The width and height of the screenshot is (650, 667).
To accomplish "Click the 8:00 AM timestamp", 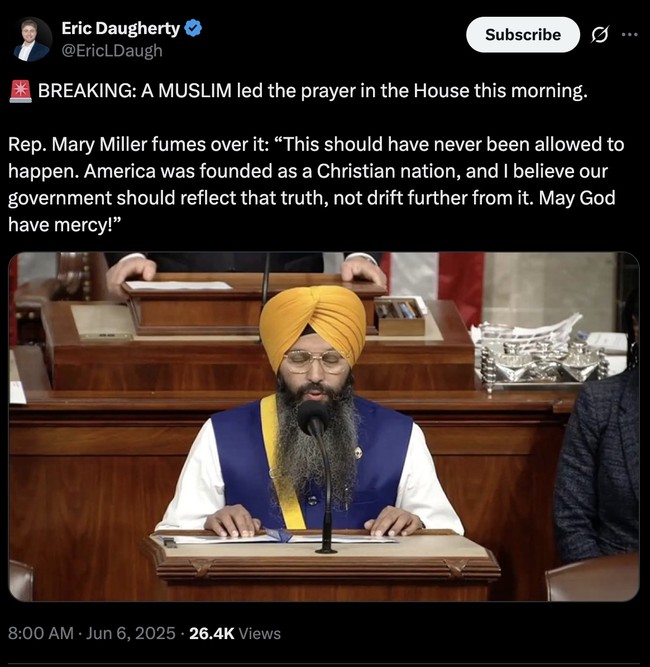I will pyautogui.click(x=41, y=633).
